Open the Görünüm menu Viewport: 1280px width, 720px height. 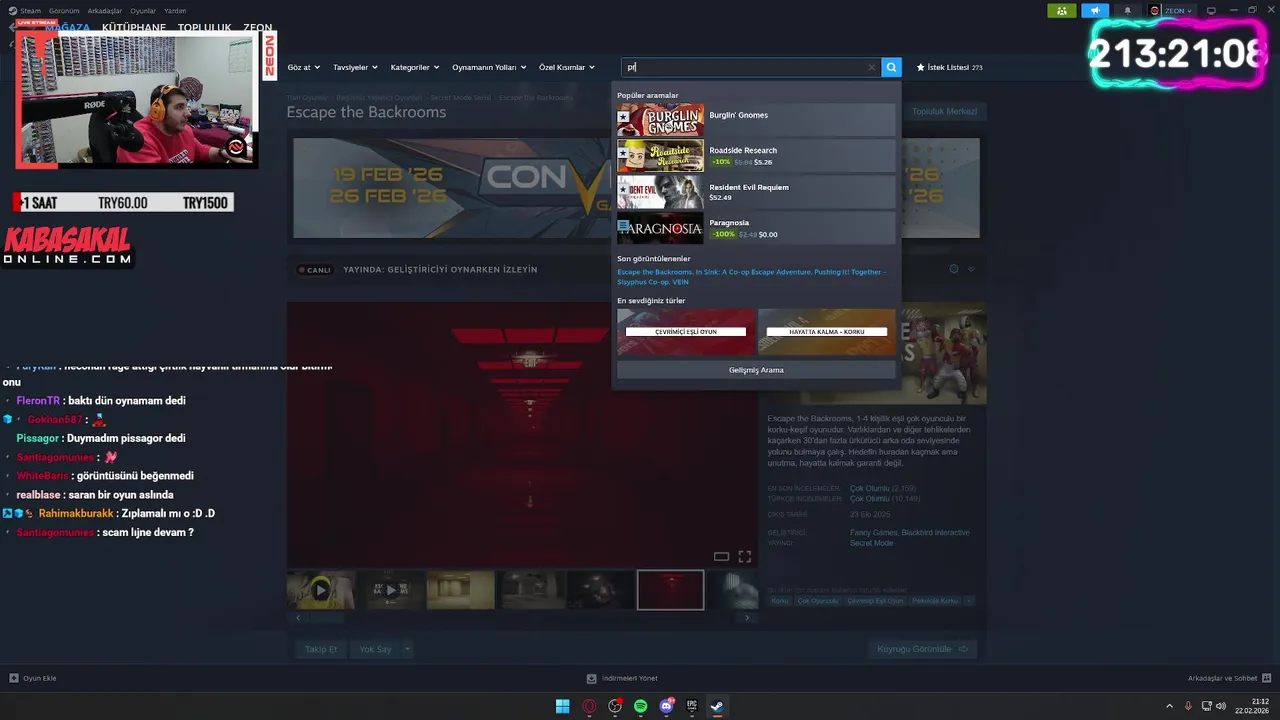64,10
